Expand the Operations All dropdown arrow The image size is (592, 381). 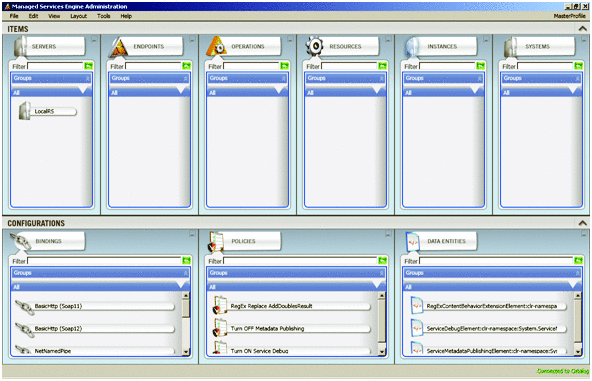pyautogui.click(x=279, y=90)
